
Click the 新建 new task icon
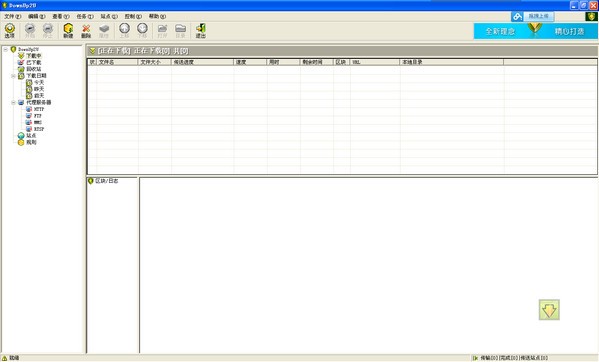click(x=68, y=31)
